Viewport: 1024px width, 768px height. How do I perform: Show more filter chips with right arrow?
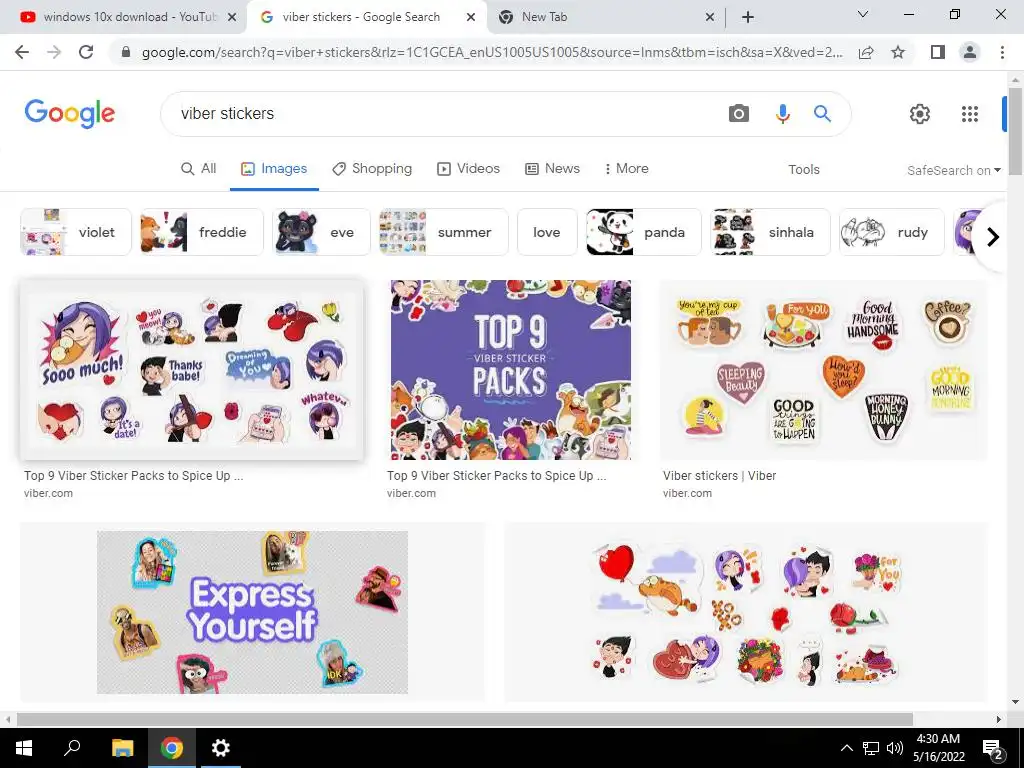click(x=993, y=236)
